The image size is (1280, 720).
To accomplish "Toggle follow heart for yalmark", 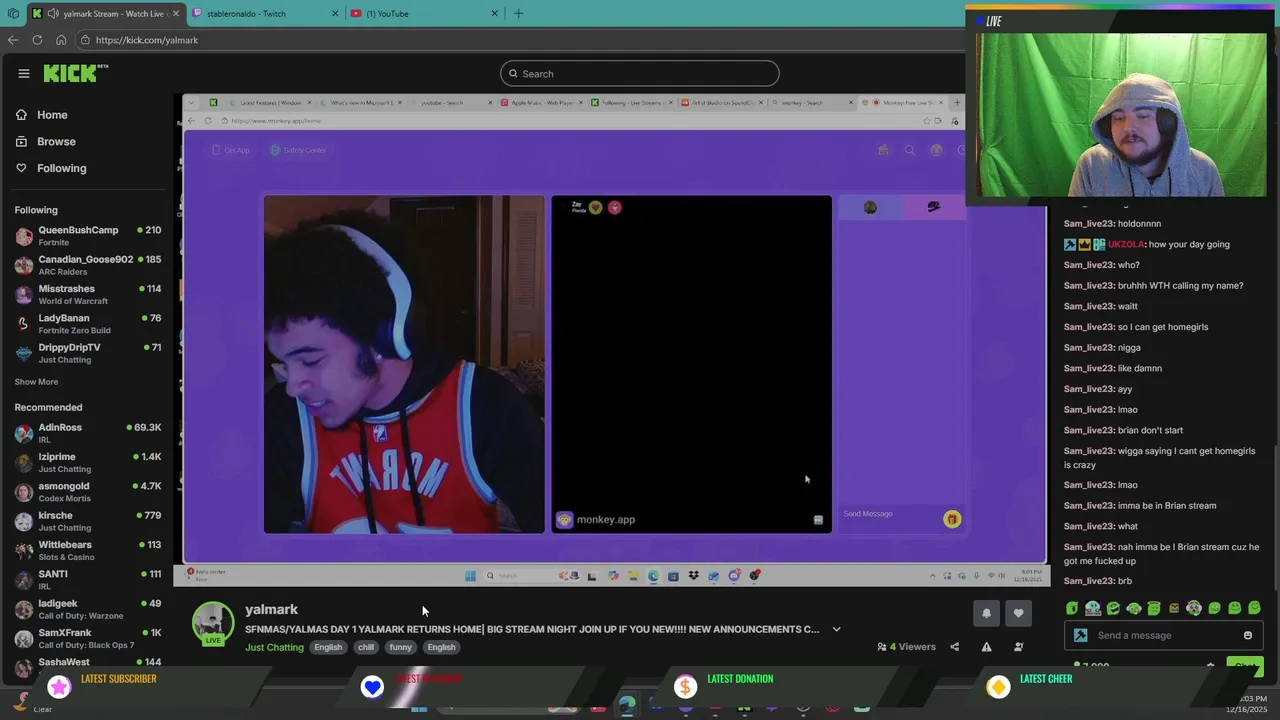I will click(1018, 613).
